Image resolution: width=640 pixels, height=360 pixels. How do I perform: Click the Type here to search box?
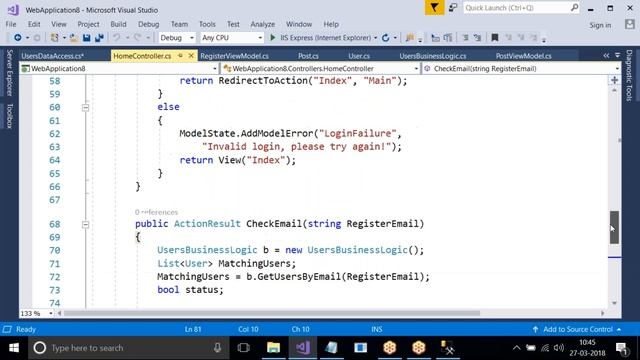[128, 348]
